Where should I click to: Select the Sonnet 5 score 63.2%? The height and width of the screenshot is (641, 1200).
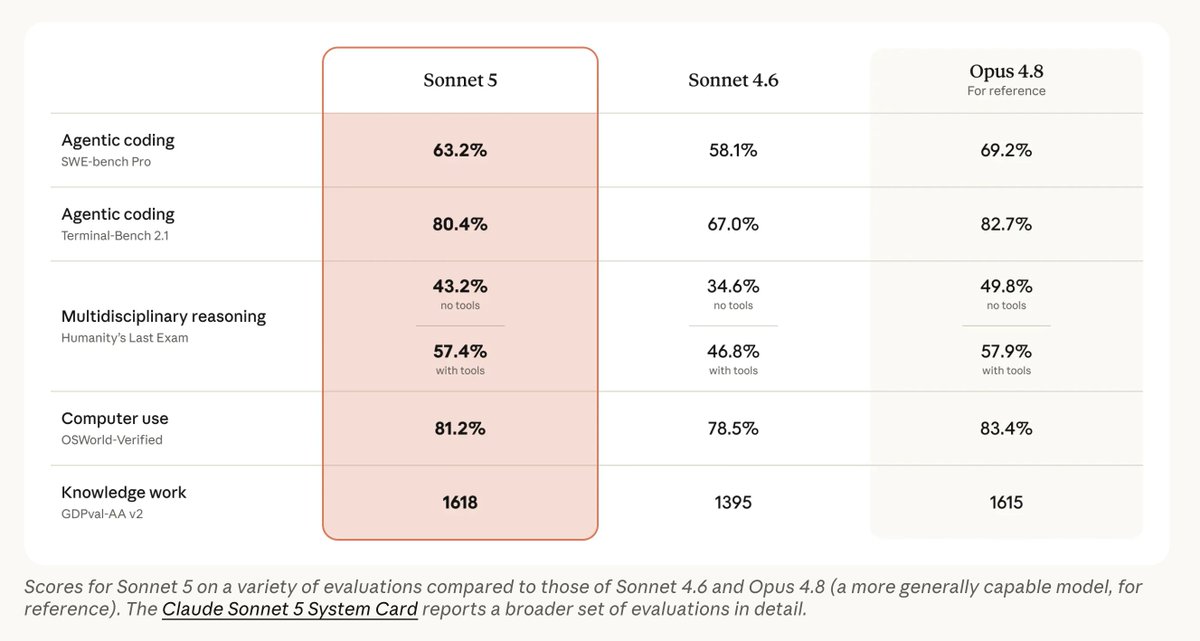[460, 151]
